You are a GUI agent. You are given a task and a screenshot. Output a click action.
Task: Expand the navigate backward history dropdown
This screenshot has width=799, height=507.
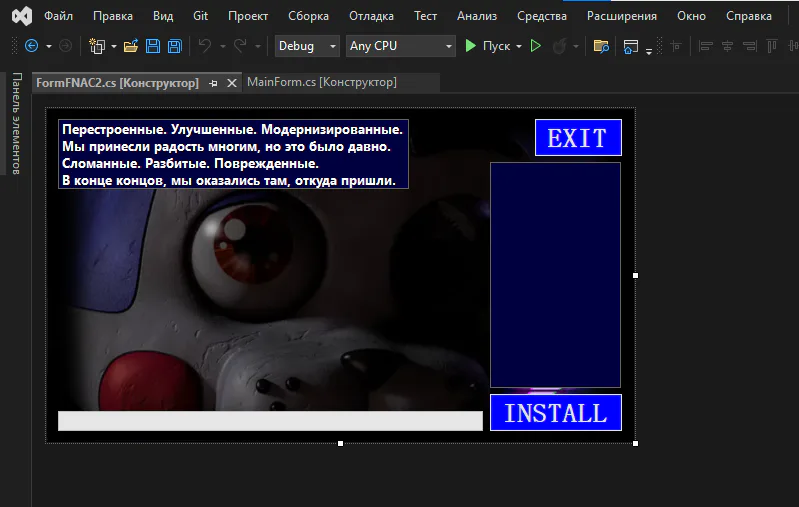coord(49,46)
